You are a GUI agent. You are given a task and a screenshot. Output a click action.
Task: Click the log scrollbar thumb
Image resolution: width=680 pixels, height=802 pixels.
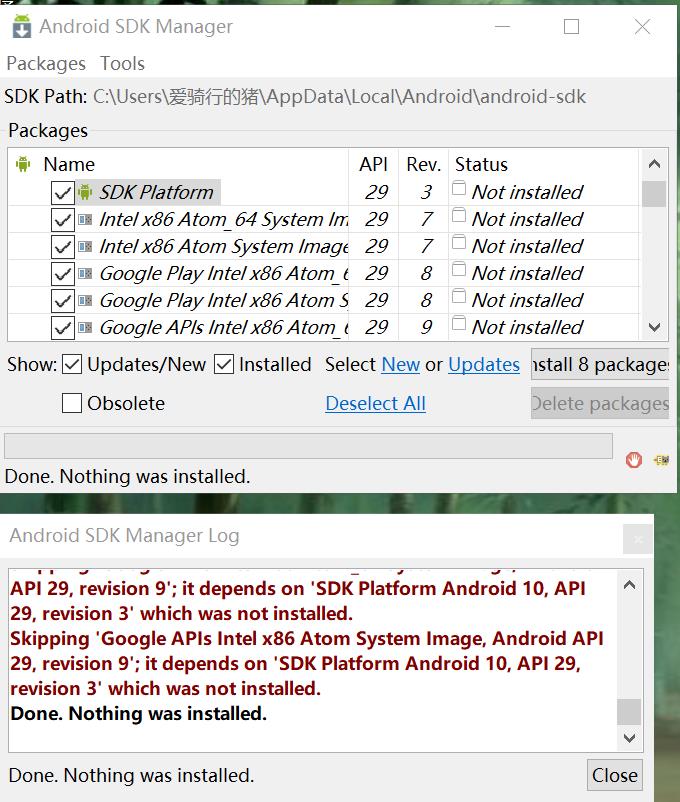click(629, 711)
